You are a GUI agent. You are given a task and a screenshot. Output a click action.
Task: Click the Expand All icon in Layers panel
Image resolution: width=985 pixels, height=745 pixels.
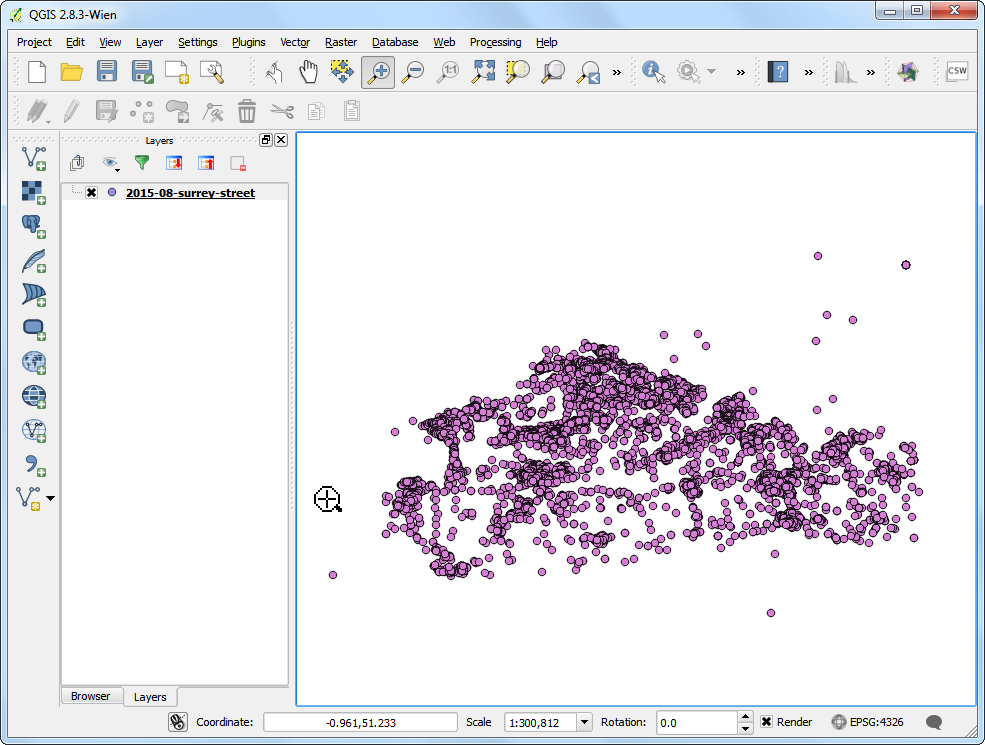point(174,163)
